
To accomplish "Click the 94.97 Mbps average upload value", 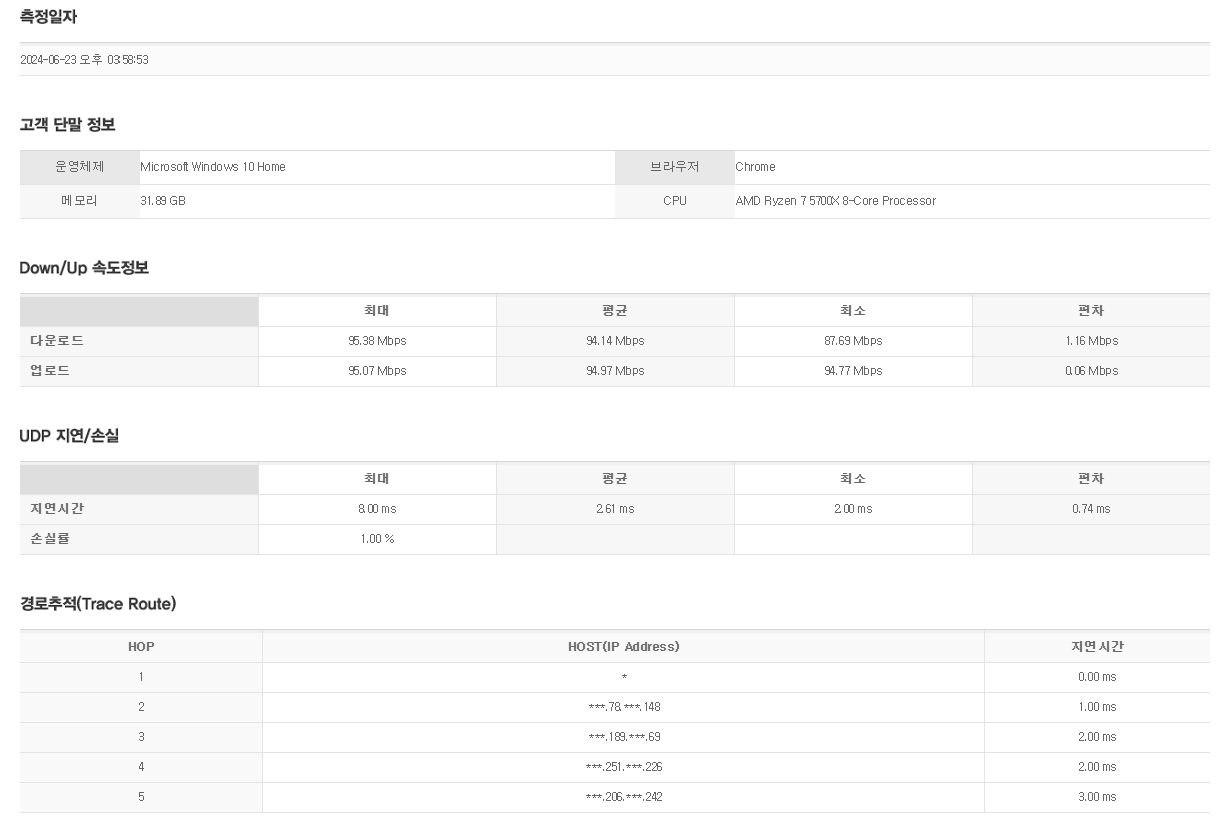I will (615, 371).
